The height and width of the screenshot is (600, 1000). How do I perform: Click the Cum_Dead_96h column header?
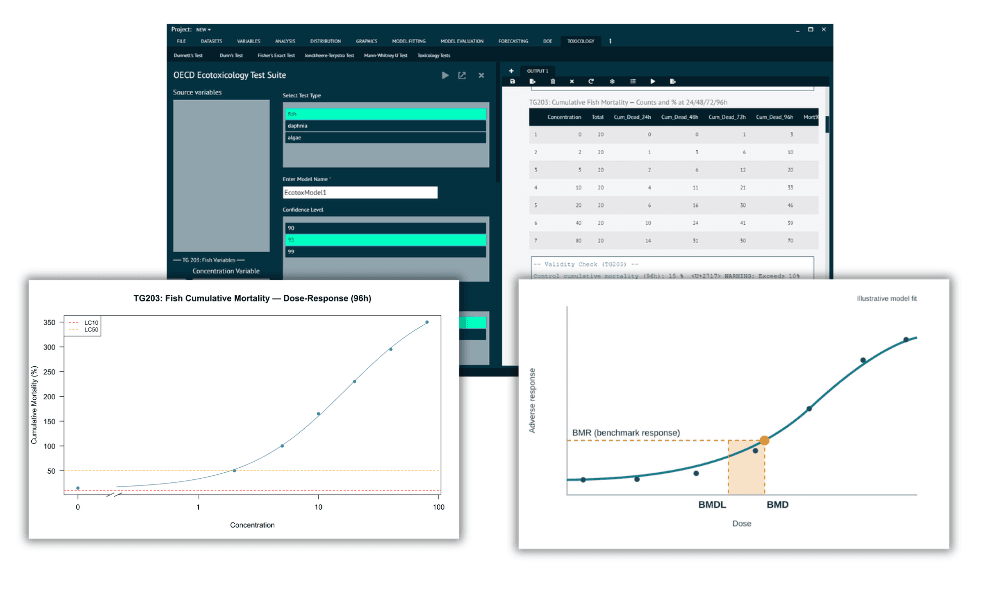point(774,117)
